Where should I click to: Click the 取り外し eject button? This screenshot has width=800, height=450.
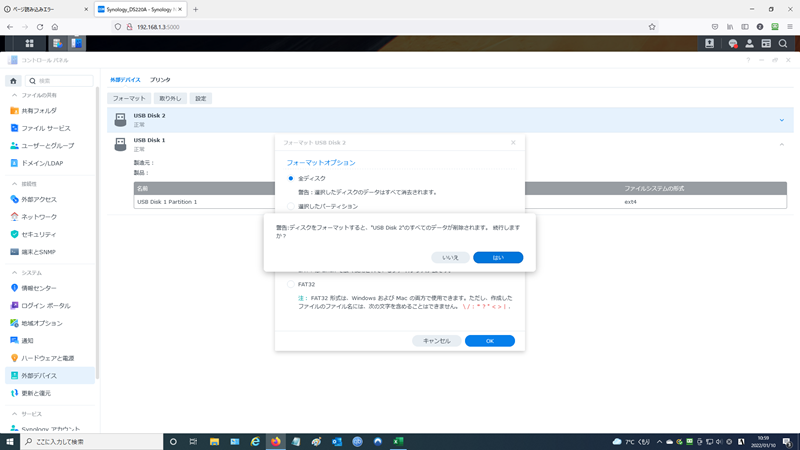[170, 98]
